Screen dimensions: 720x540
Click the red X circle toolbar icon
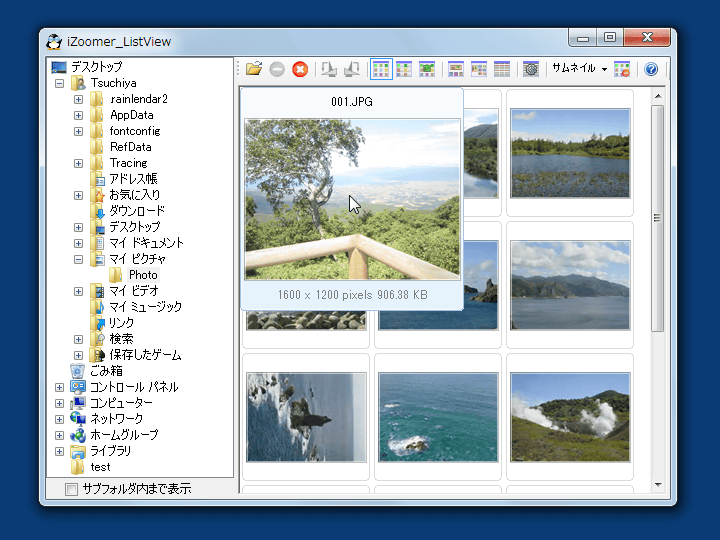pyautogui.click(x=300, y=69)
